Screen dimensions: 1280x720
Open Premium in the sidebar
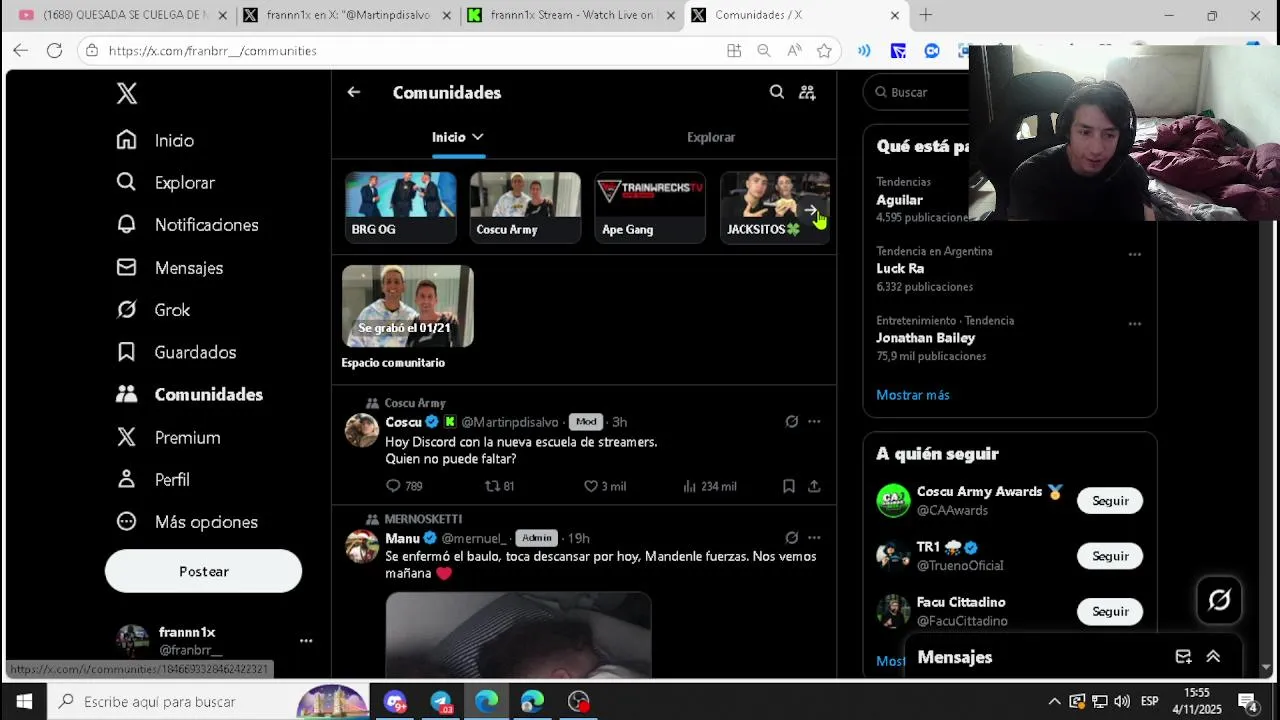point(168,438)
